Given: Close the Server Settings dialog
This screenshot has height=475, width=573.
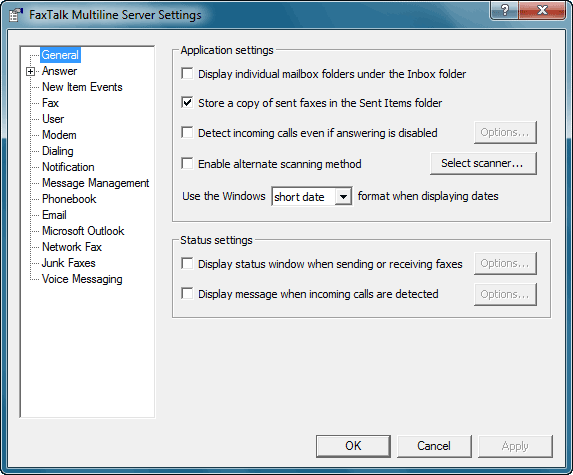Looking at the screenshot, I should 542,10.
